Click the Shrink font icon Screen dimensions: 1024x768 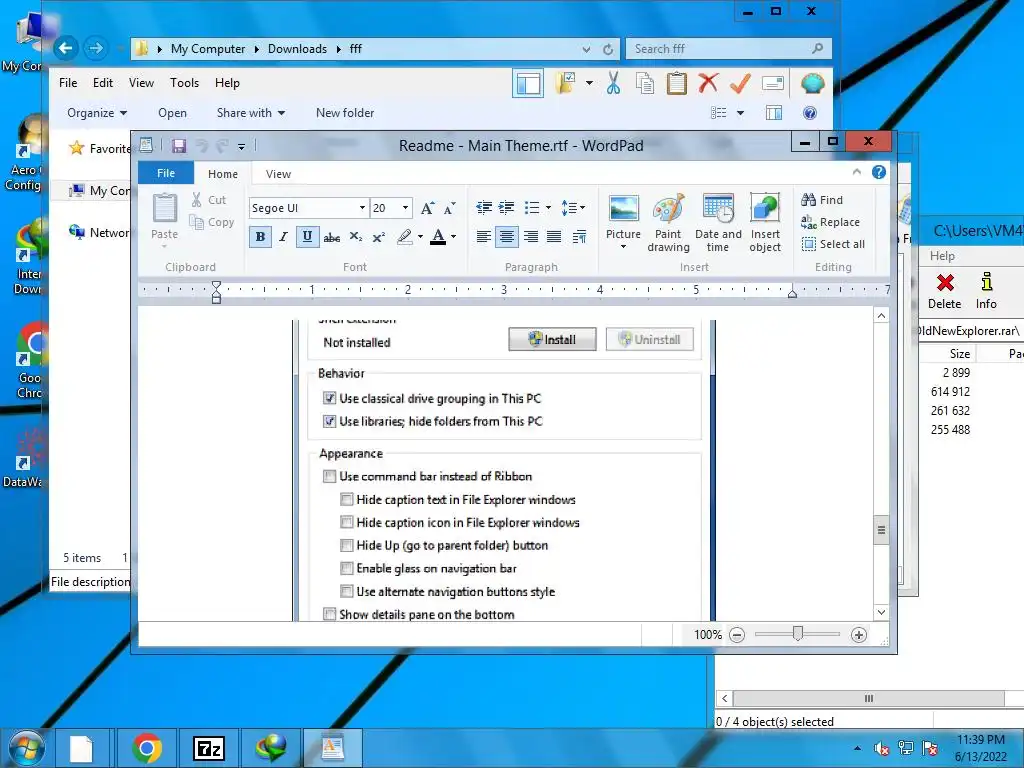point(450,208)
